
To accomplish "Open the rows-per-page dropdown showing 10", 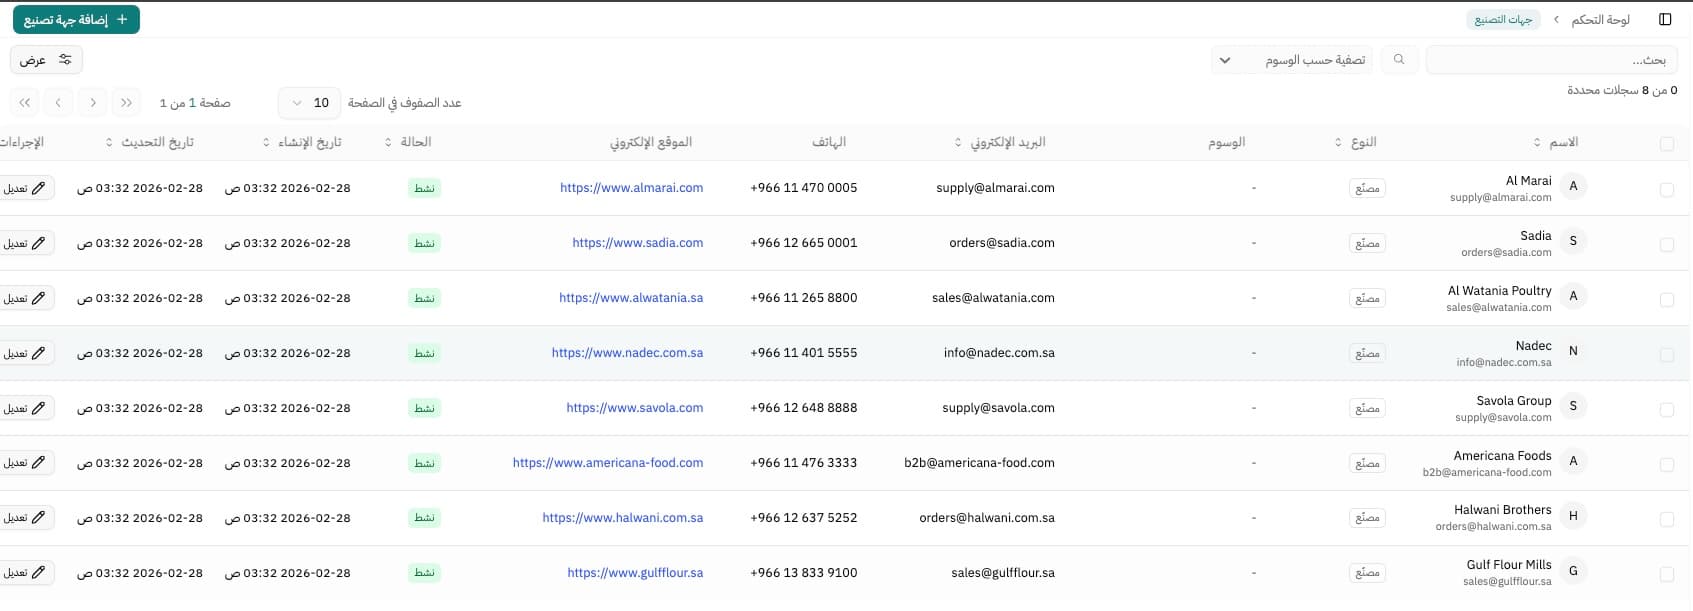I will coord(309,102).
